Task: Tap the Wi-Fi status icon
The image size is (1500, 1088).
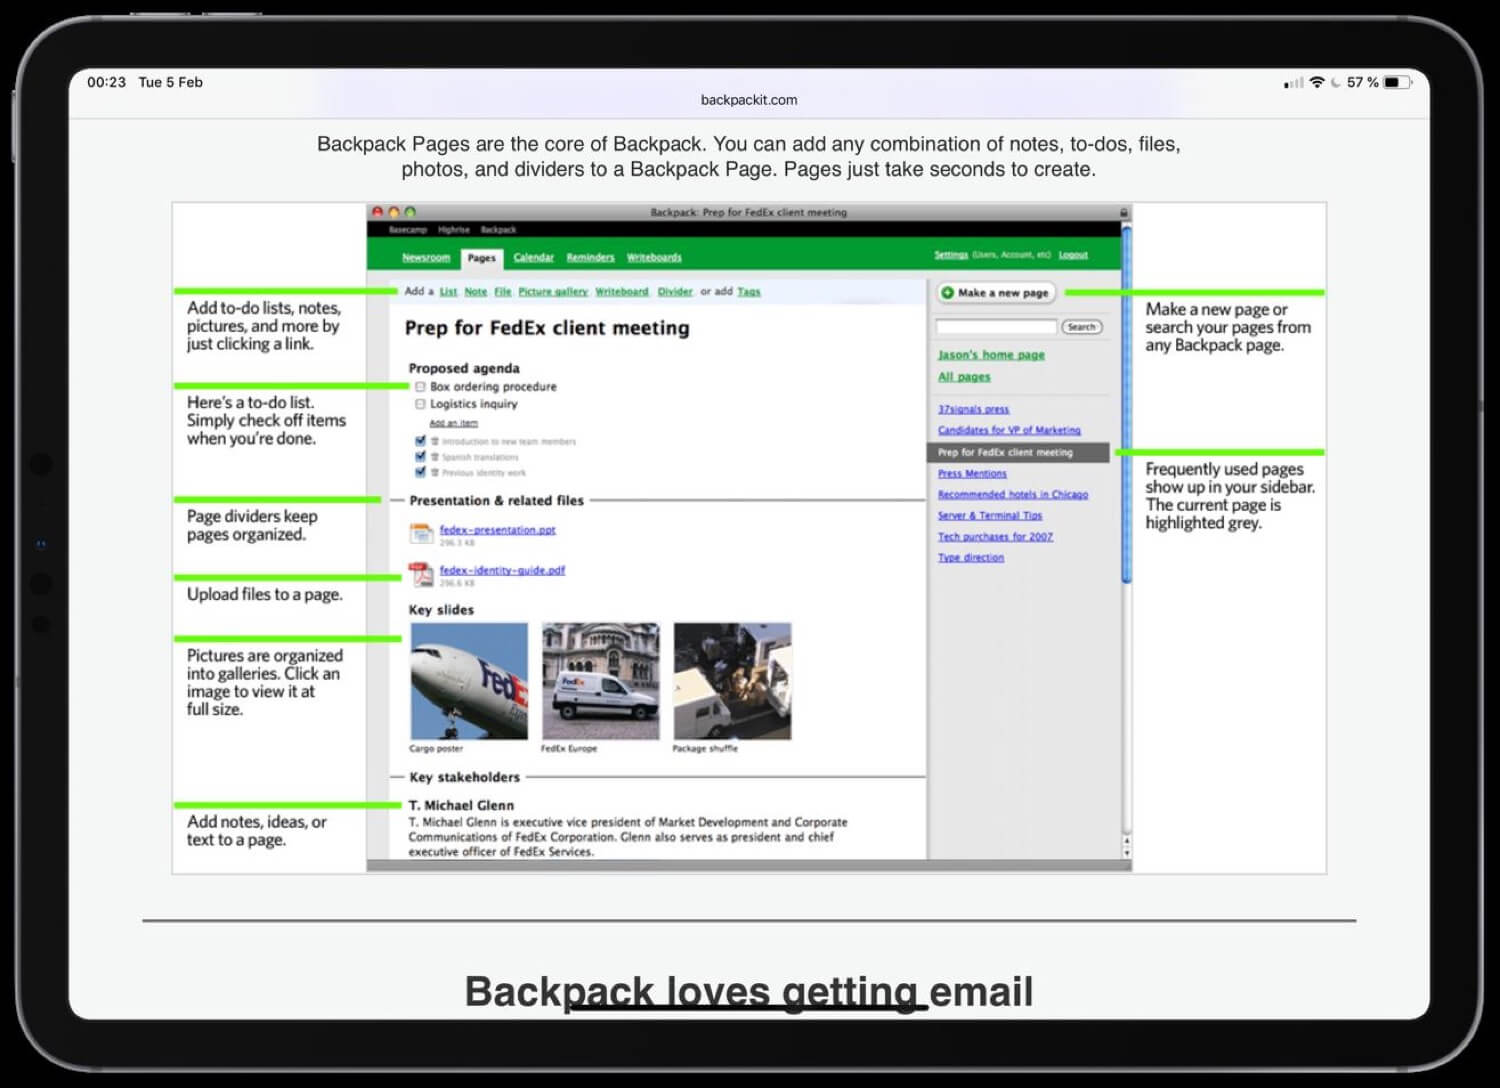Action: click(x=1317, y=82)
